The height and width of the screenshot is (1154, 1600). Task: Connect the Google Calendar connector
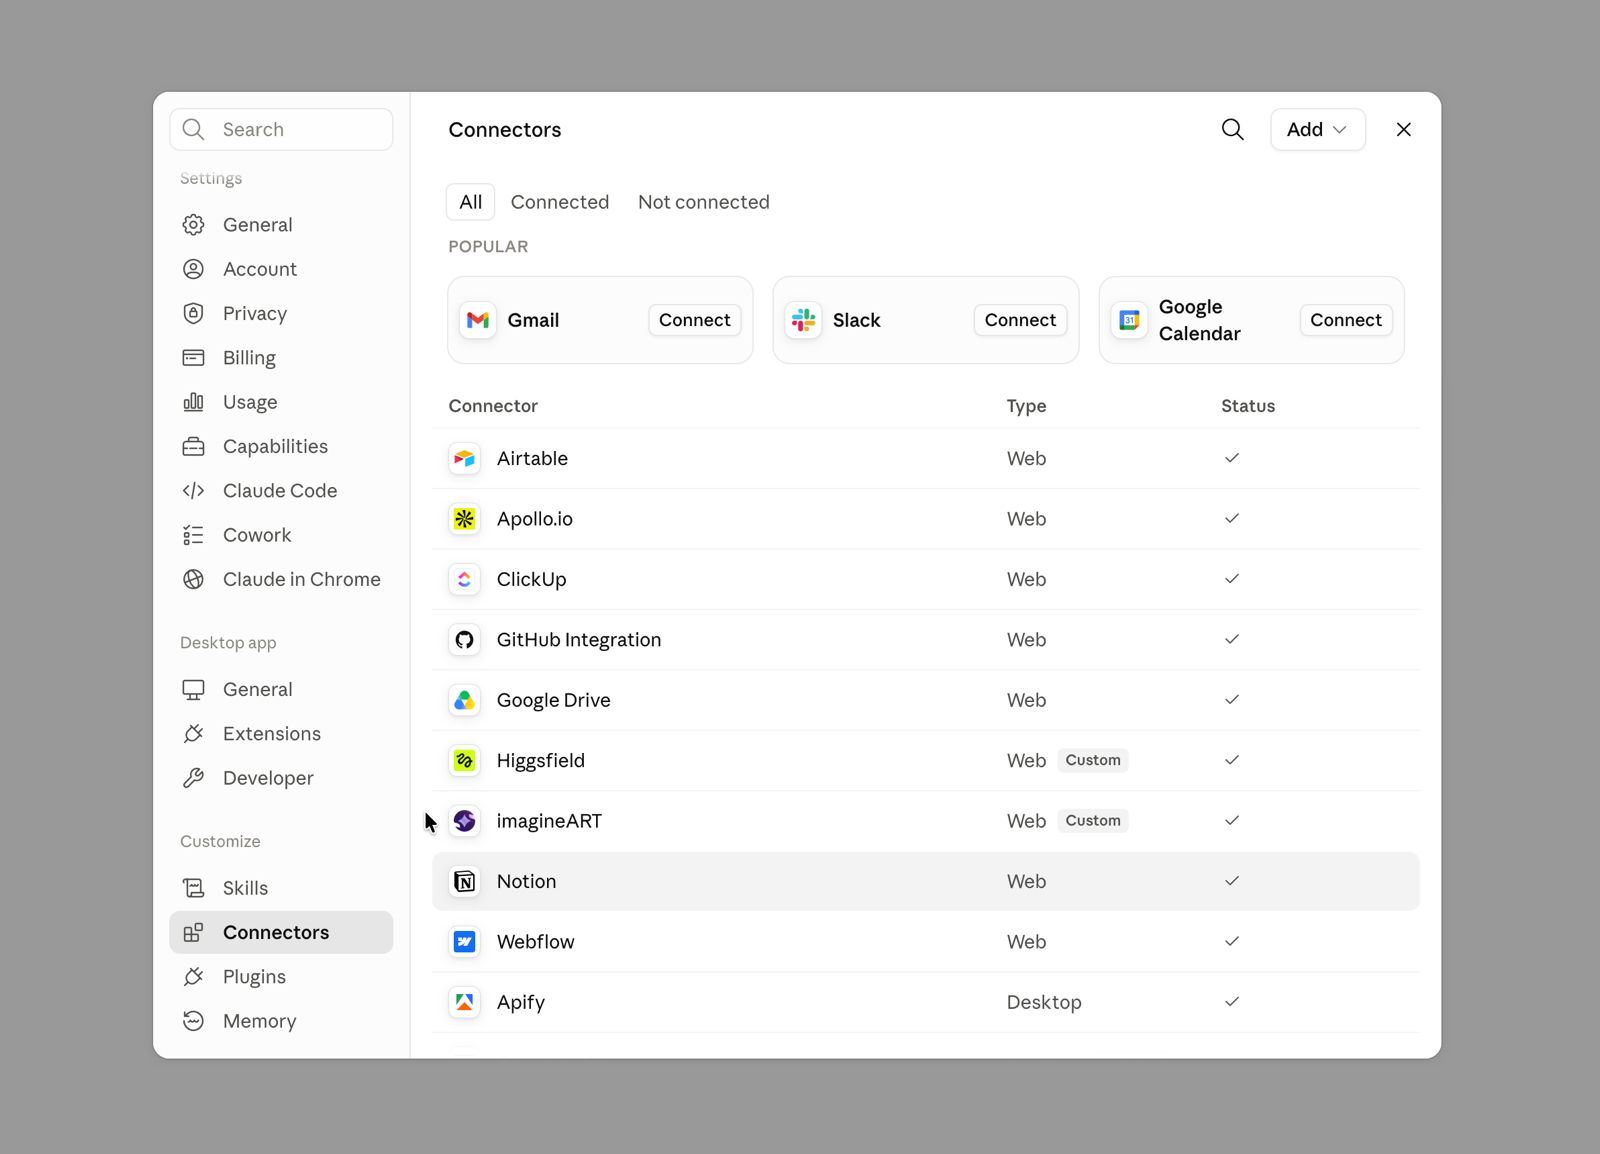(x=1346, y=320)
